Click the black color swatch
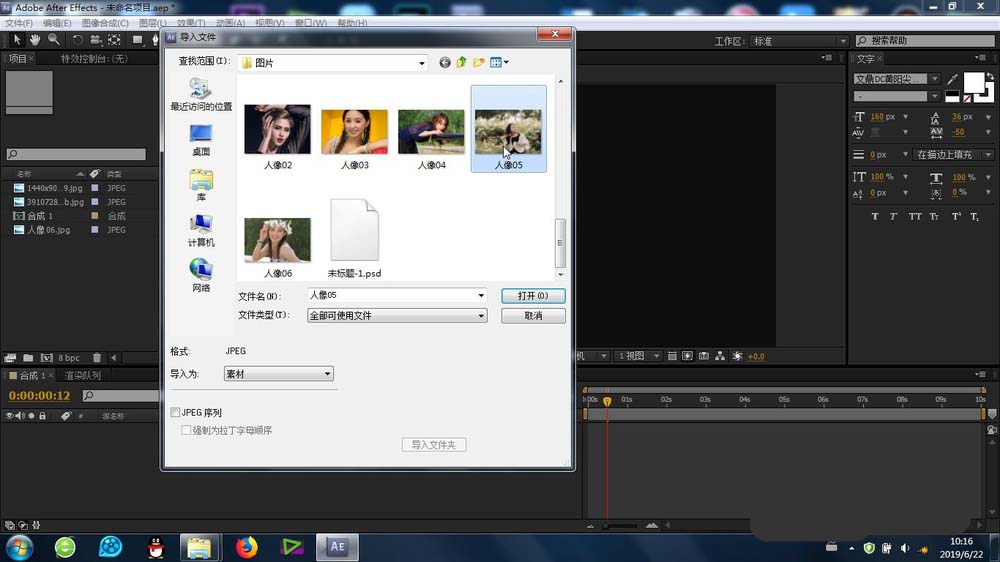The width and height of the screenshot is (1000, 562). [952, 95]
